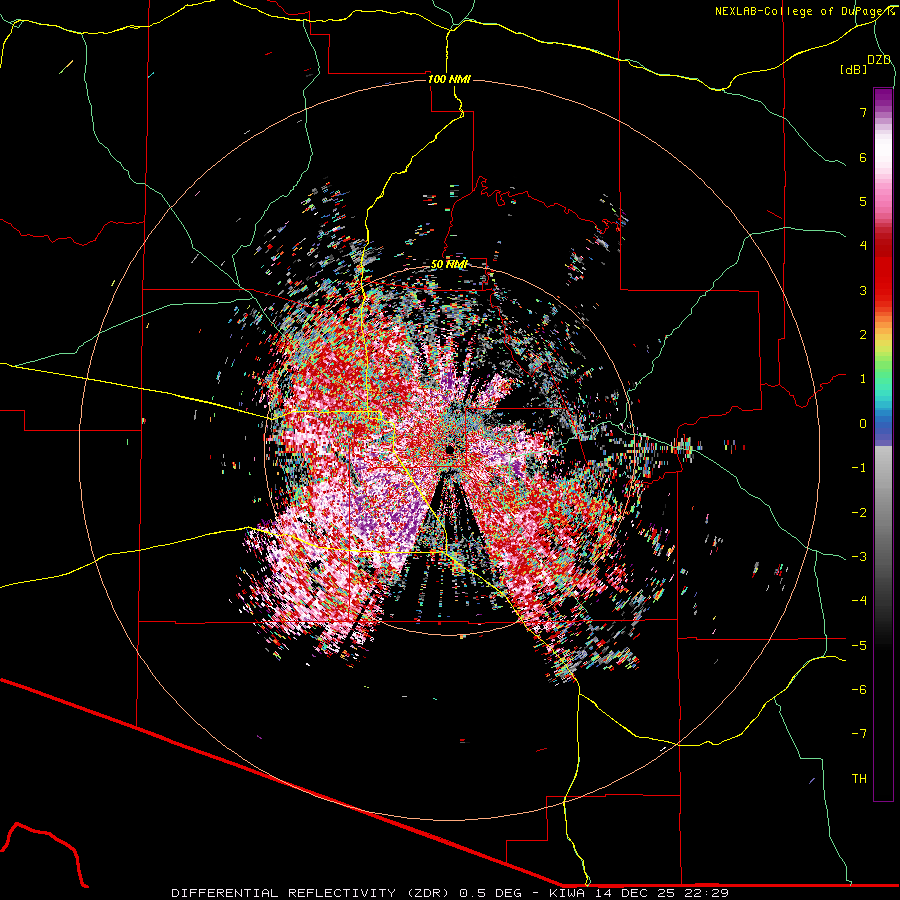900x900 pixels.
Task: Click the TH label on the color scale
Action: [x=859, y=778]
